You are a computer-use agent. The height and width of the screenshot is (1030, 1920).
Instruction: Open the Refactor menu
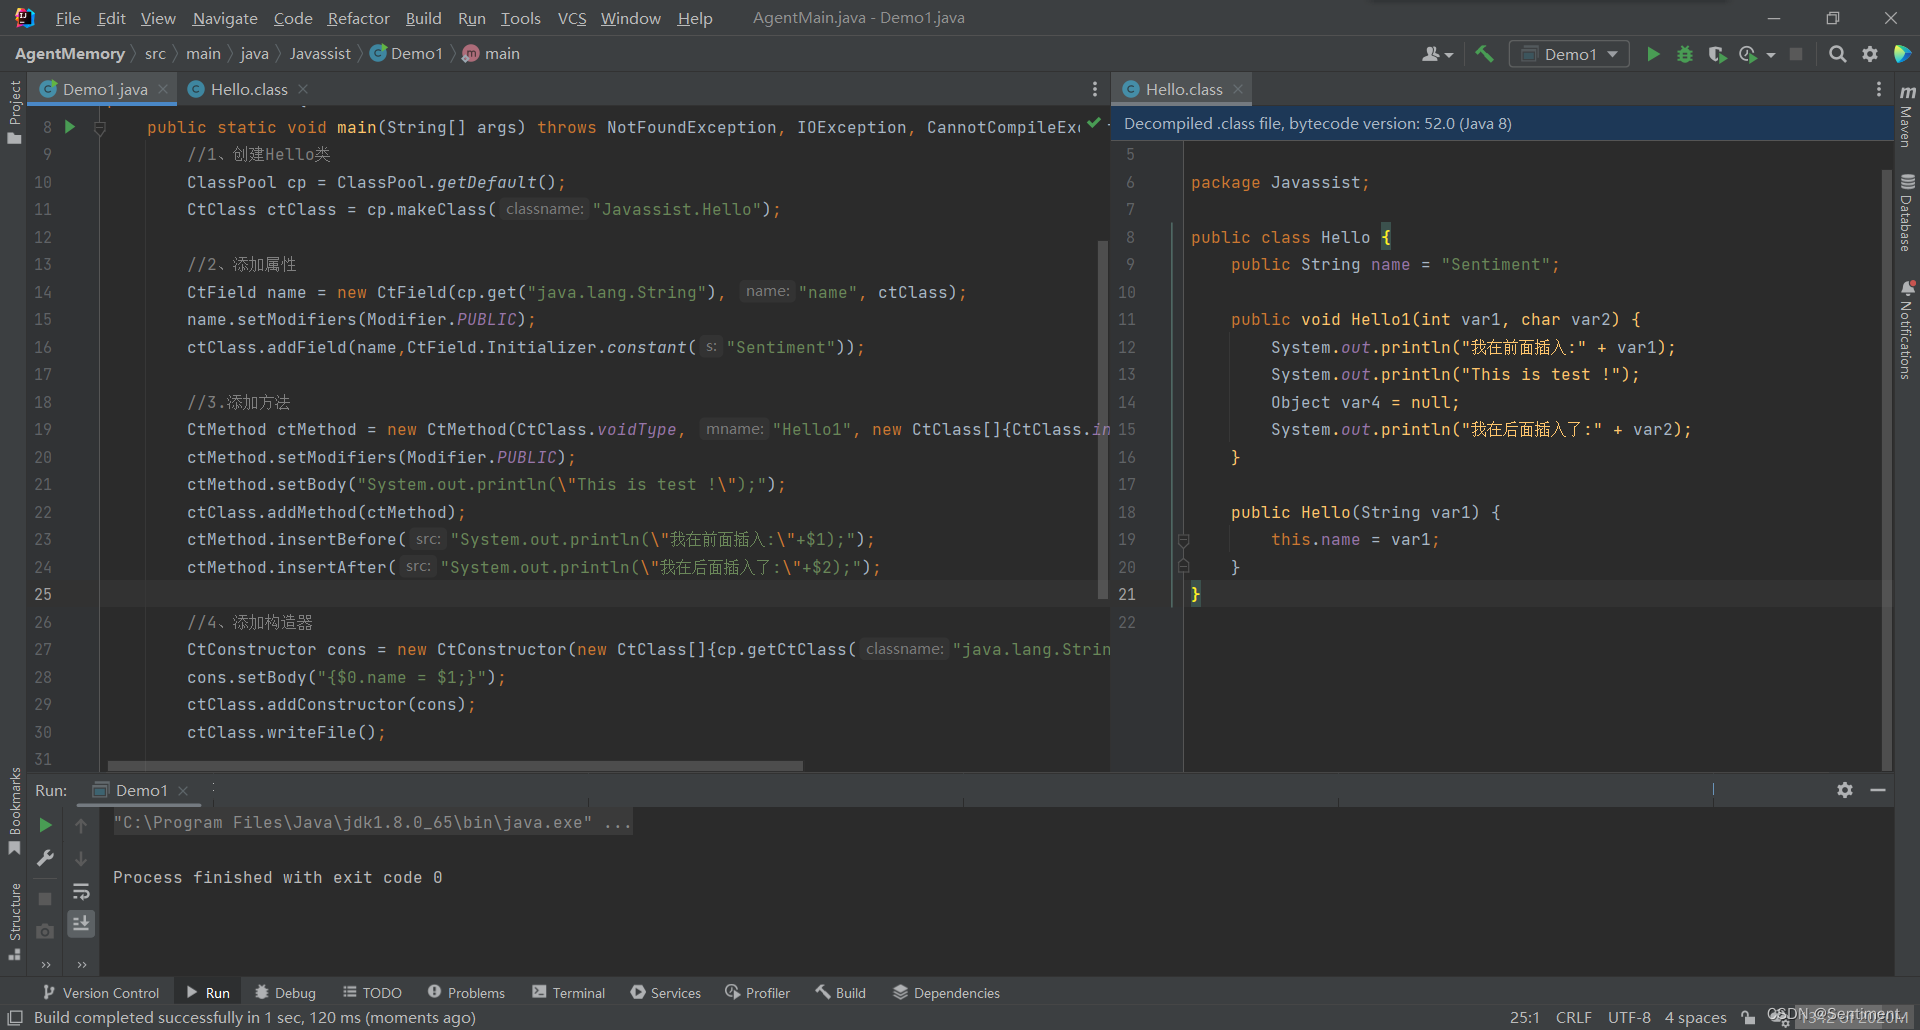(358, 18)
